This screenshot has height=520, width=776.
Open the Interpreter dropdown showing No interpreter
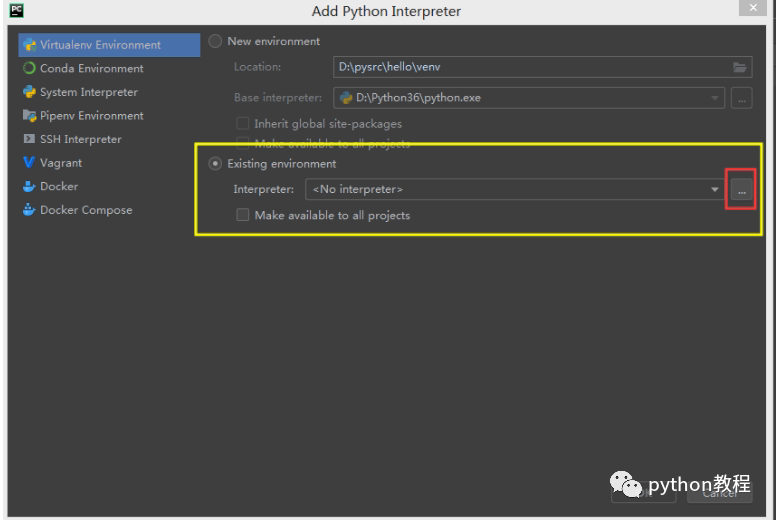(714, 189)
